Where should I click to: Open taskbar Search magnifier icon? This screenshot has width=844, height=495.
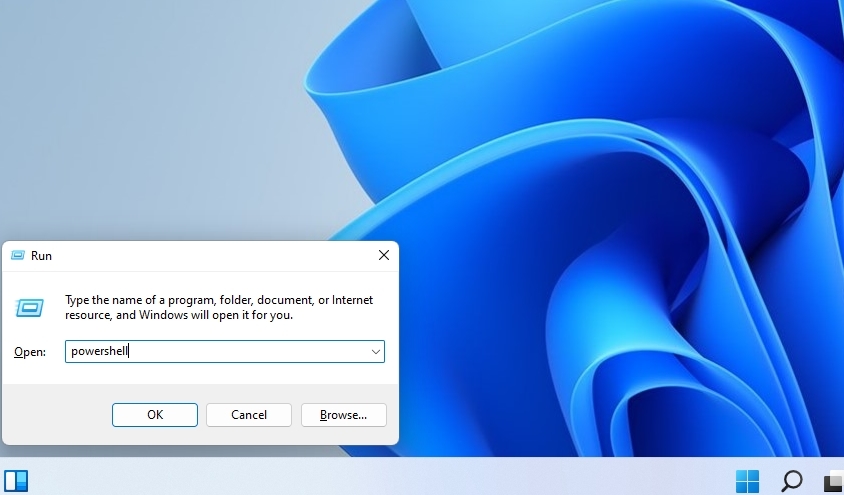(x=791, y=480)
